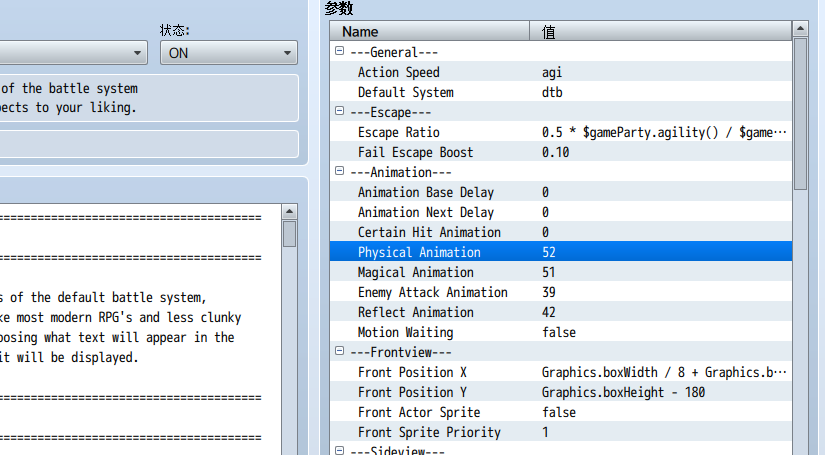Click the Name column header
This screenshot has width=825, height=455.
pyautogui.click(x=429, y=32)
